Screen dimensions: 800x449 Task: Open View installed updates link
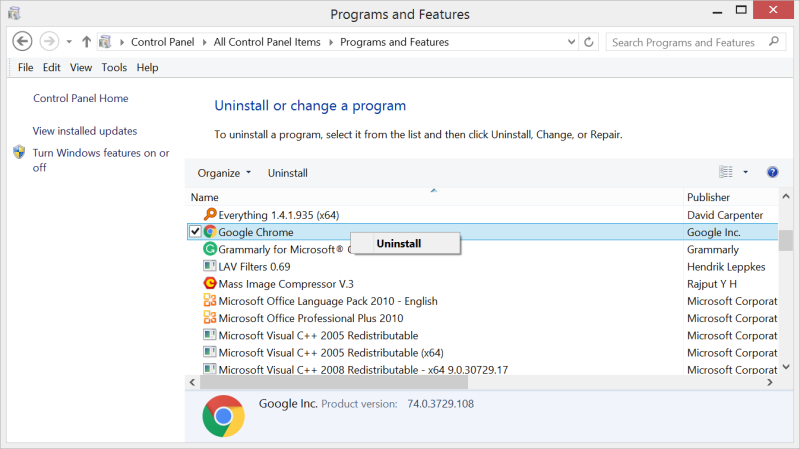[85, 131]
